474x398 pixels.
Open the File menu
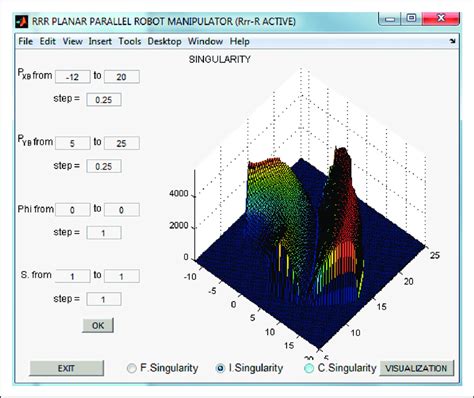click(x=26, y=41)
